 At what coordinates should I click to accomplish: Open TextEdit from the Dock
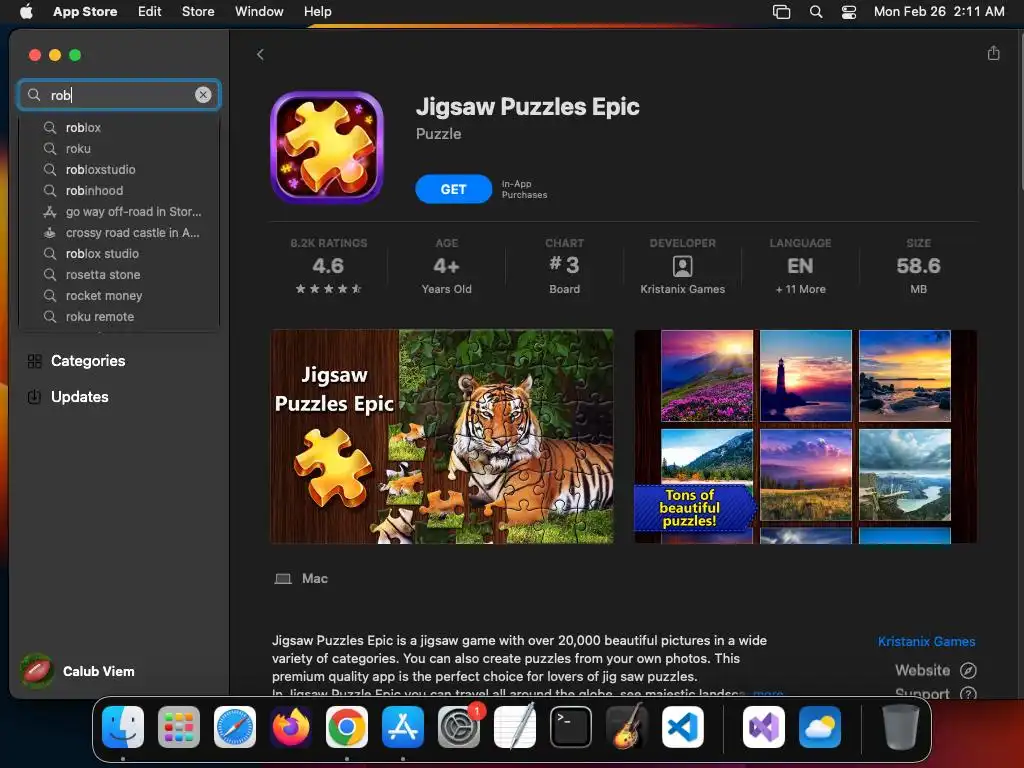pos(515,727)
